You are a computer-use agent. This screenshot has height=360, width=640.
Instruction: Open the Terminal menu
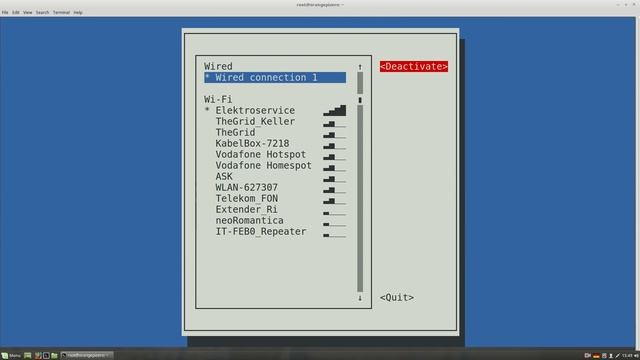[x=61, y=13]
